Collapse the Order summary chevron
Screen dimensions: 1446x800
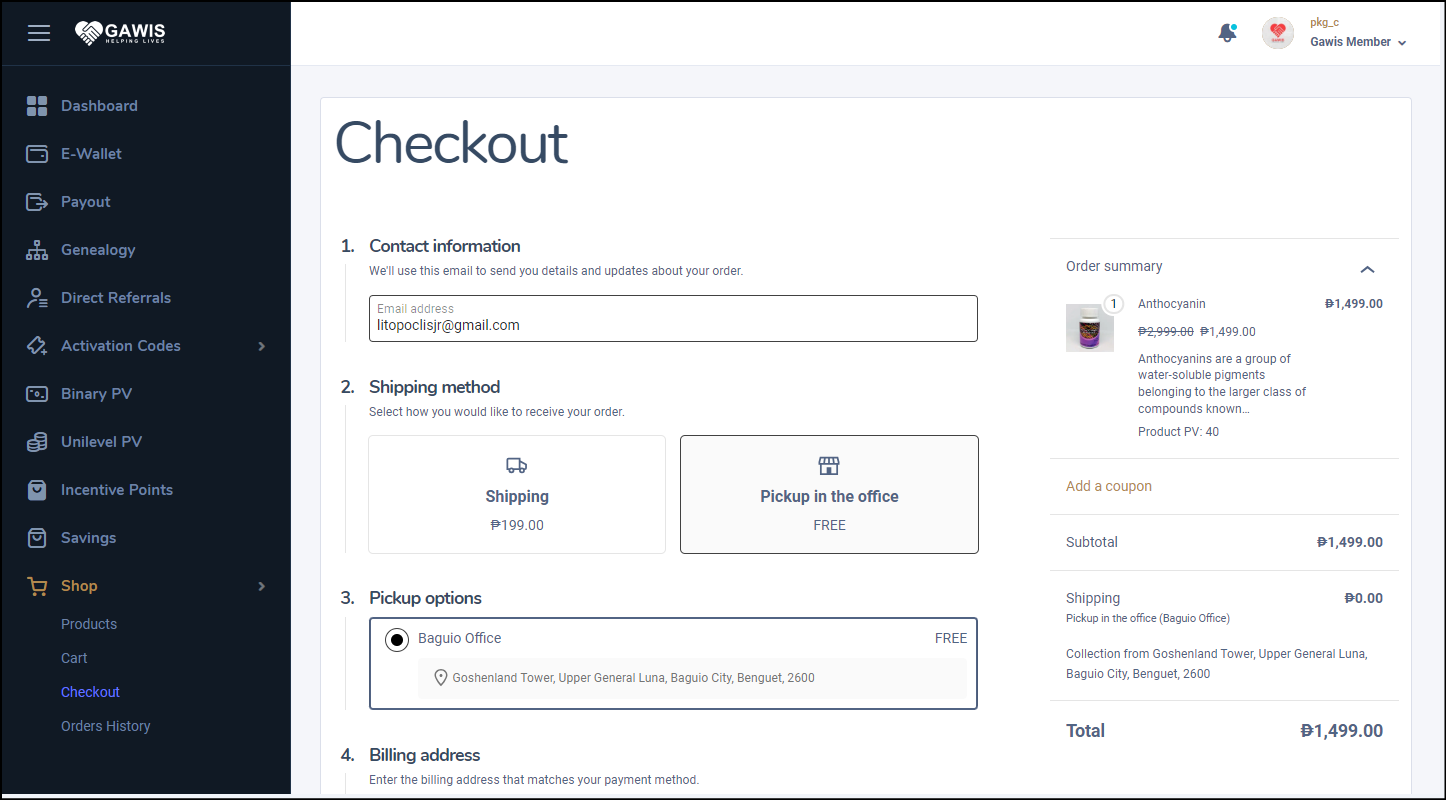pos(1367,269)
